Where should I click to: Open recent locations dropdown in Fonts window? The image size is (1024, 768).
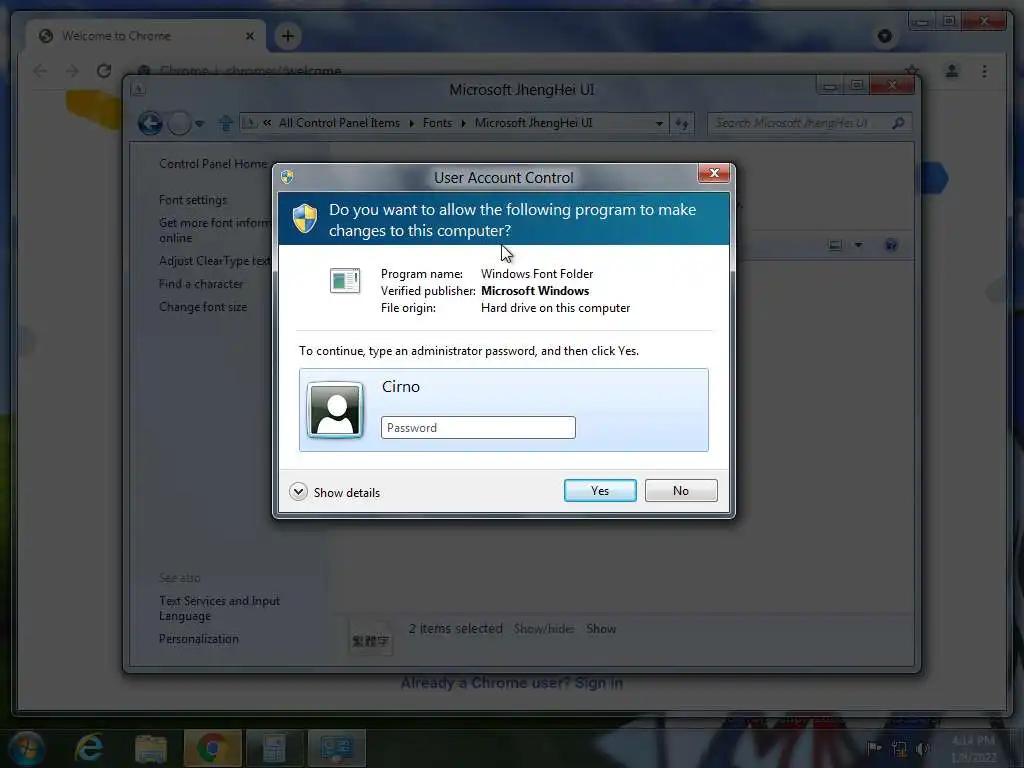coord(200,123)
